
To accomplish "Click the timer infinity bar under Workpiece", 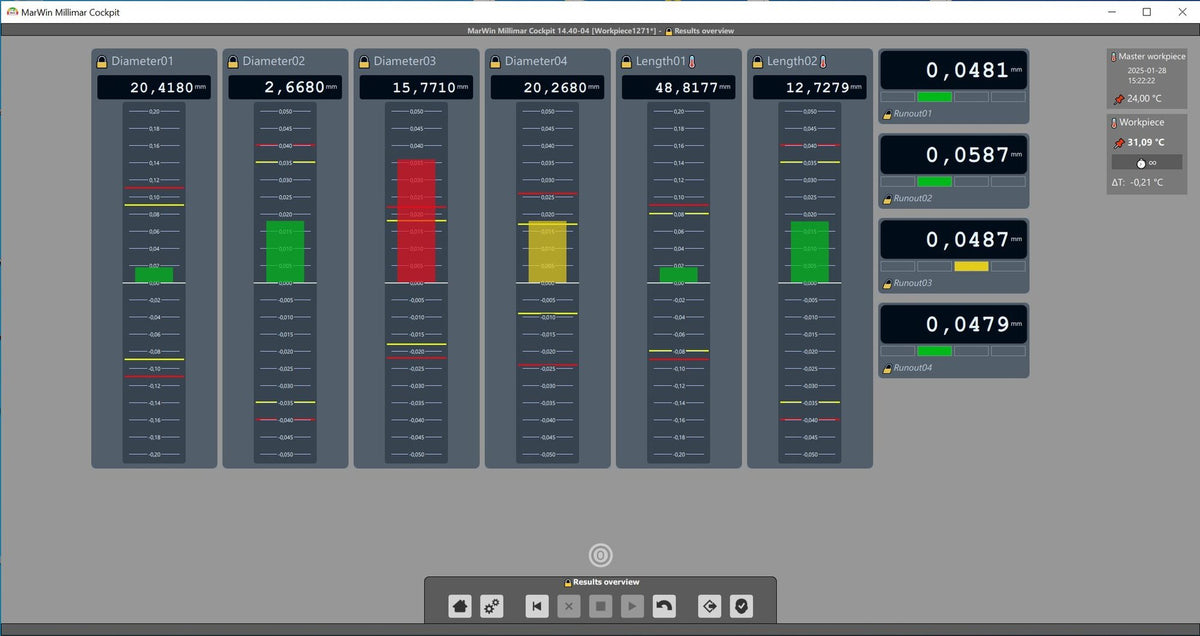I will 1146,162.
